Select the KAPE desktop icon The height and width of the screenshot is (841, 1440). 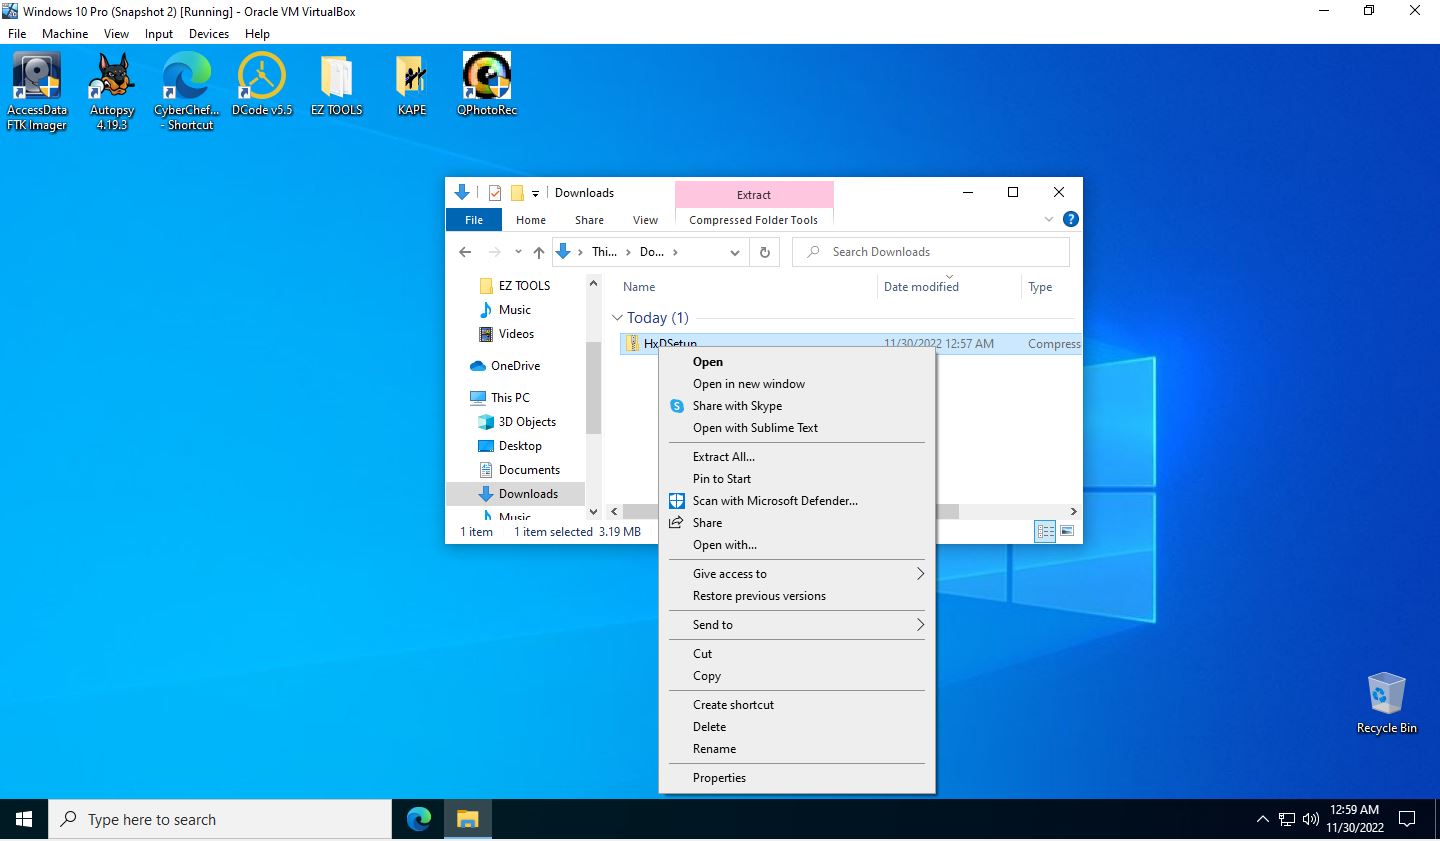click(x=412, y=84)
